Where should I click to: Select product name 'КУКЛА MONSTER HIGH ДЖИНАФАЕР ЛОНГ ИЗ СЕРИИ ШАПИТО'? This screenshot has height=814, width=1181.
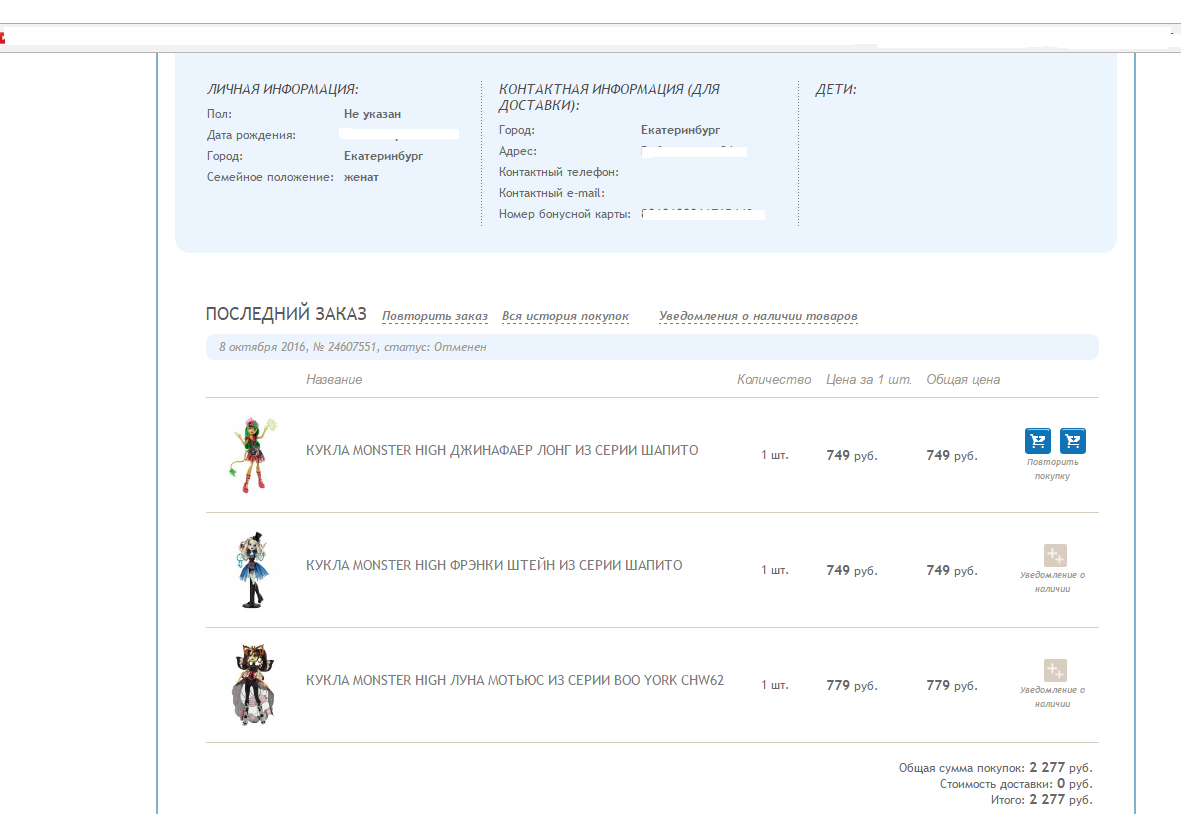[502, 450]
